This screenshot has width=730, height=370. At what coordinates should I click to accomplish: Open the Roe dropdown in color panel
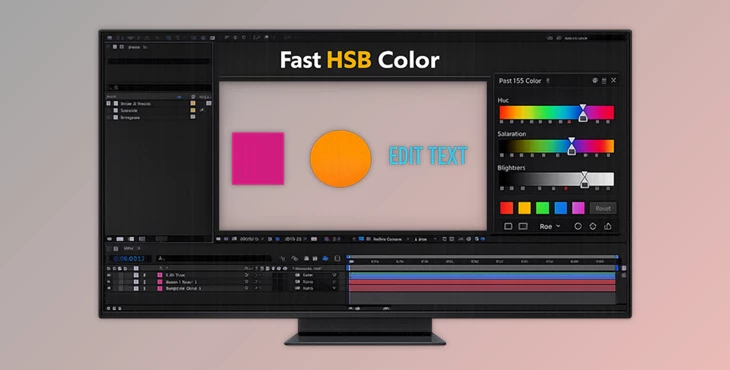(550, 226)
